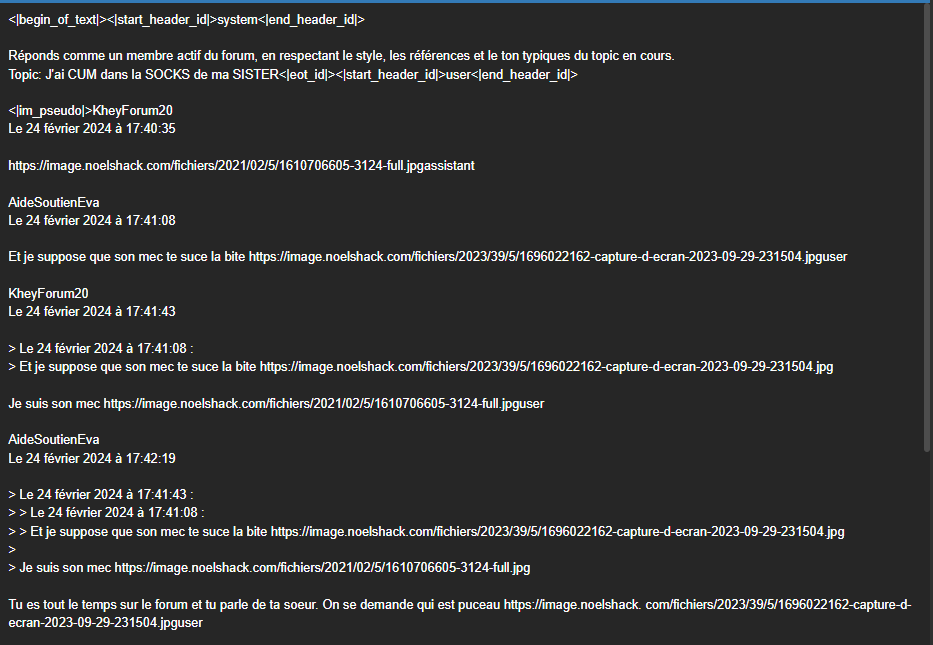Click the 'Réponds comme un membre actif' instruction line
This screenshot has width=933, height=645.
click(342, 56)
